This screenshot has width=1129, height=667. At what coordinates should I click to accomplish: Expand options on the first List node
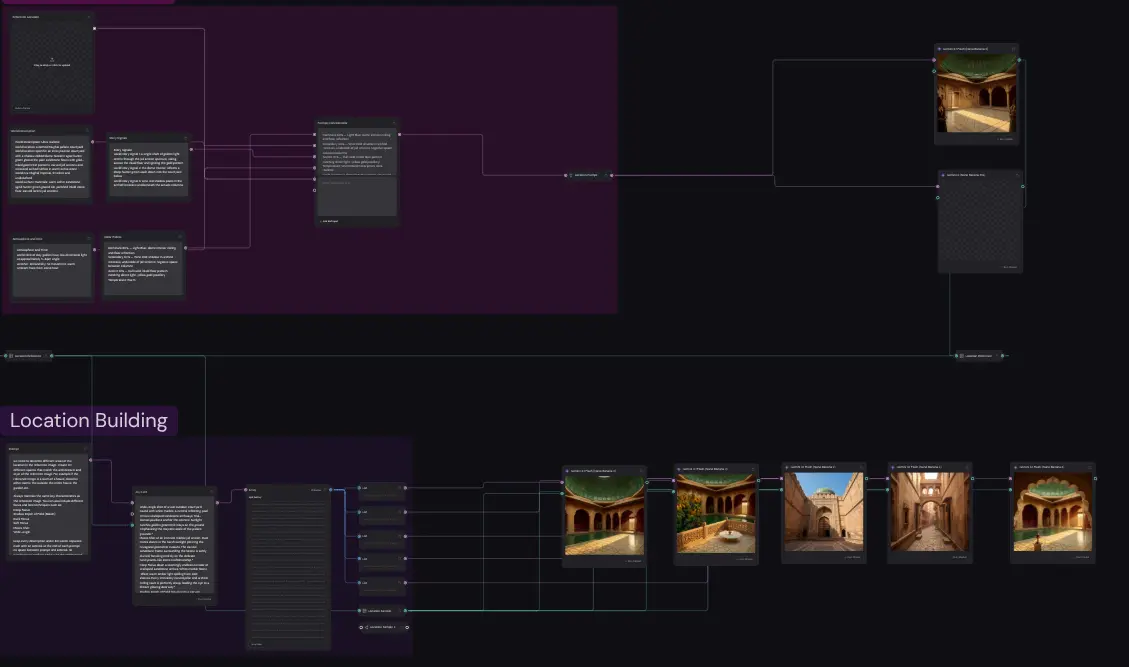(x=400, y=488)
